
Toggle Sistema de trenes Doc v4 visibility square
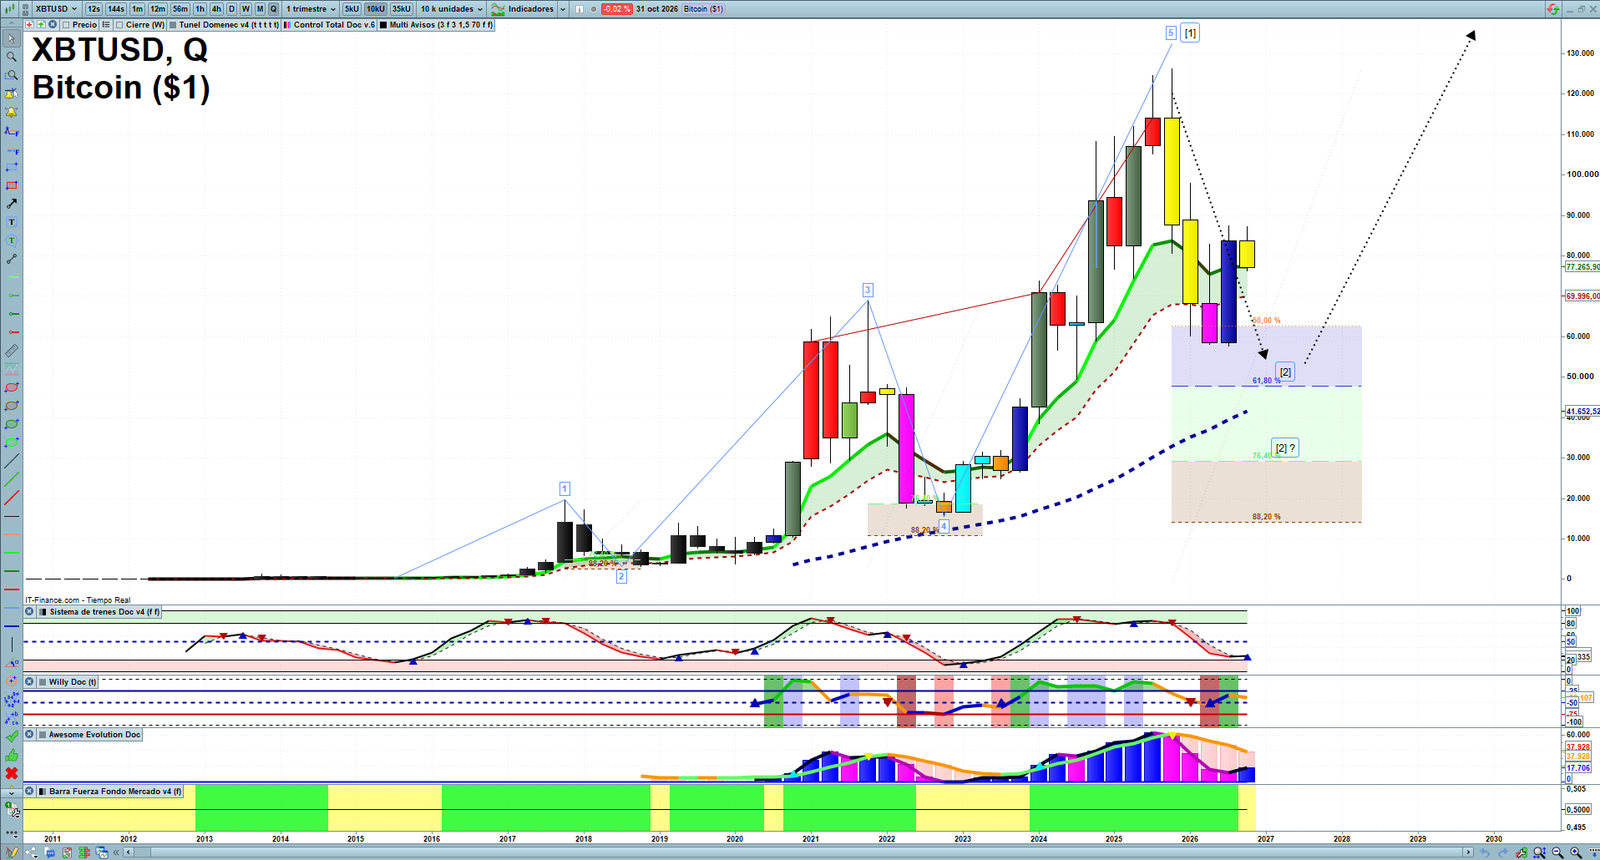(42, 612)
